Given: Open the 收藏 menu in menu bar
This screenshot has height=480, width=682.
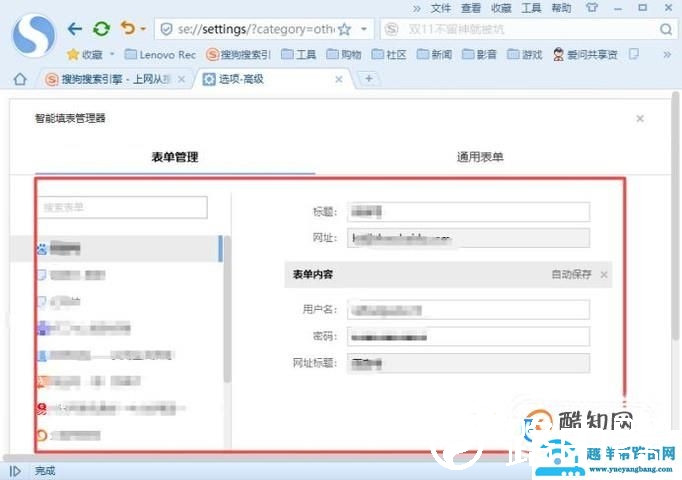Looking at the screenshot, I should pos(501,8).
